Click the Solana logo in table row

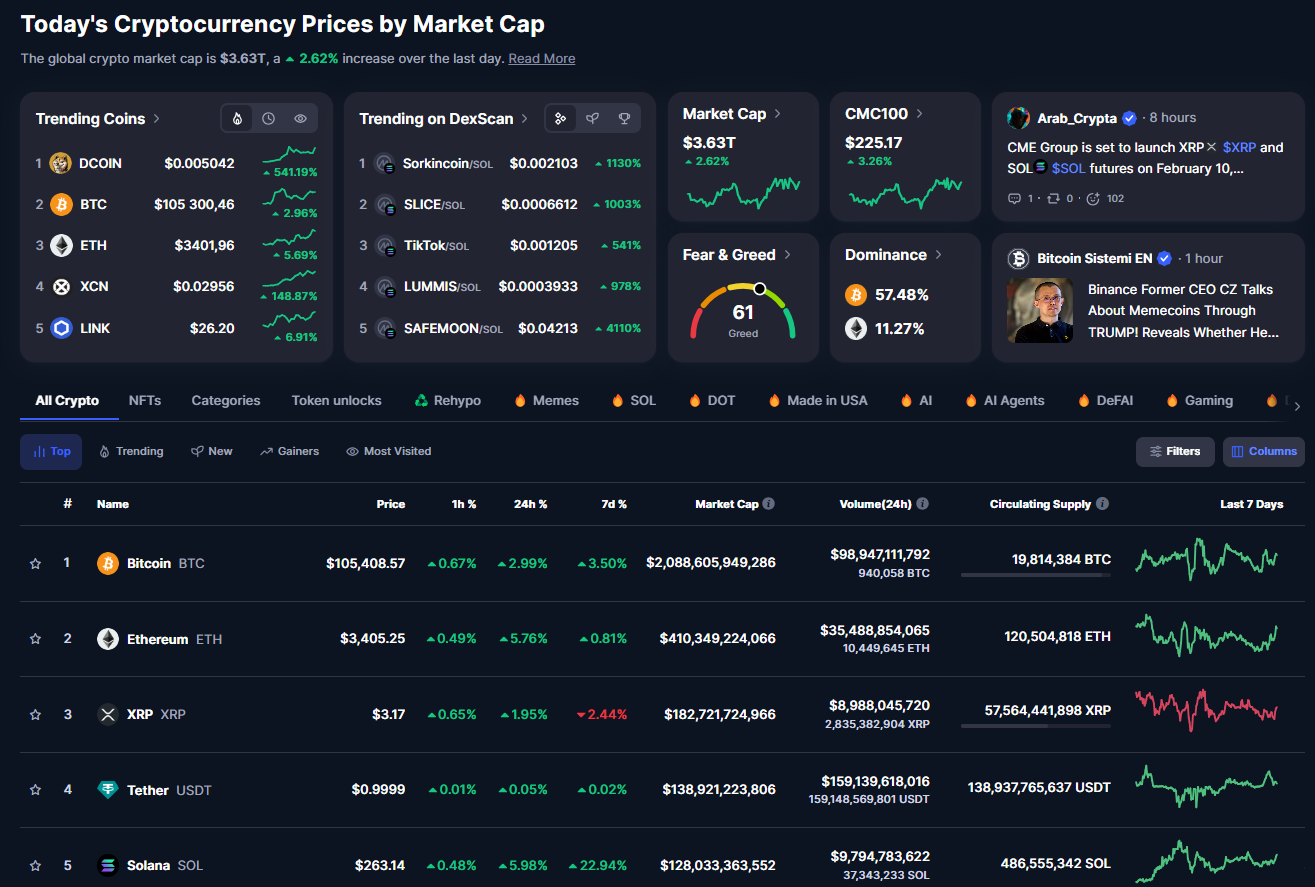pos(108,866)
